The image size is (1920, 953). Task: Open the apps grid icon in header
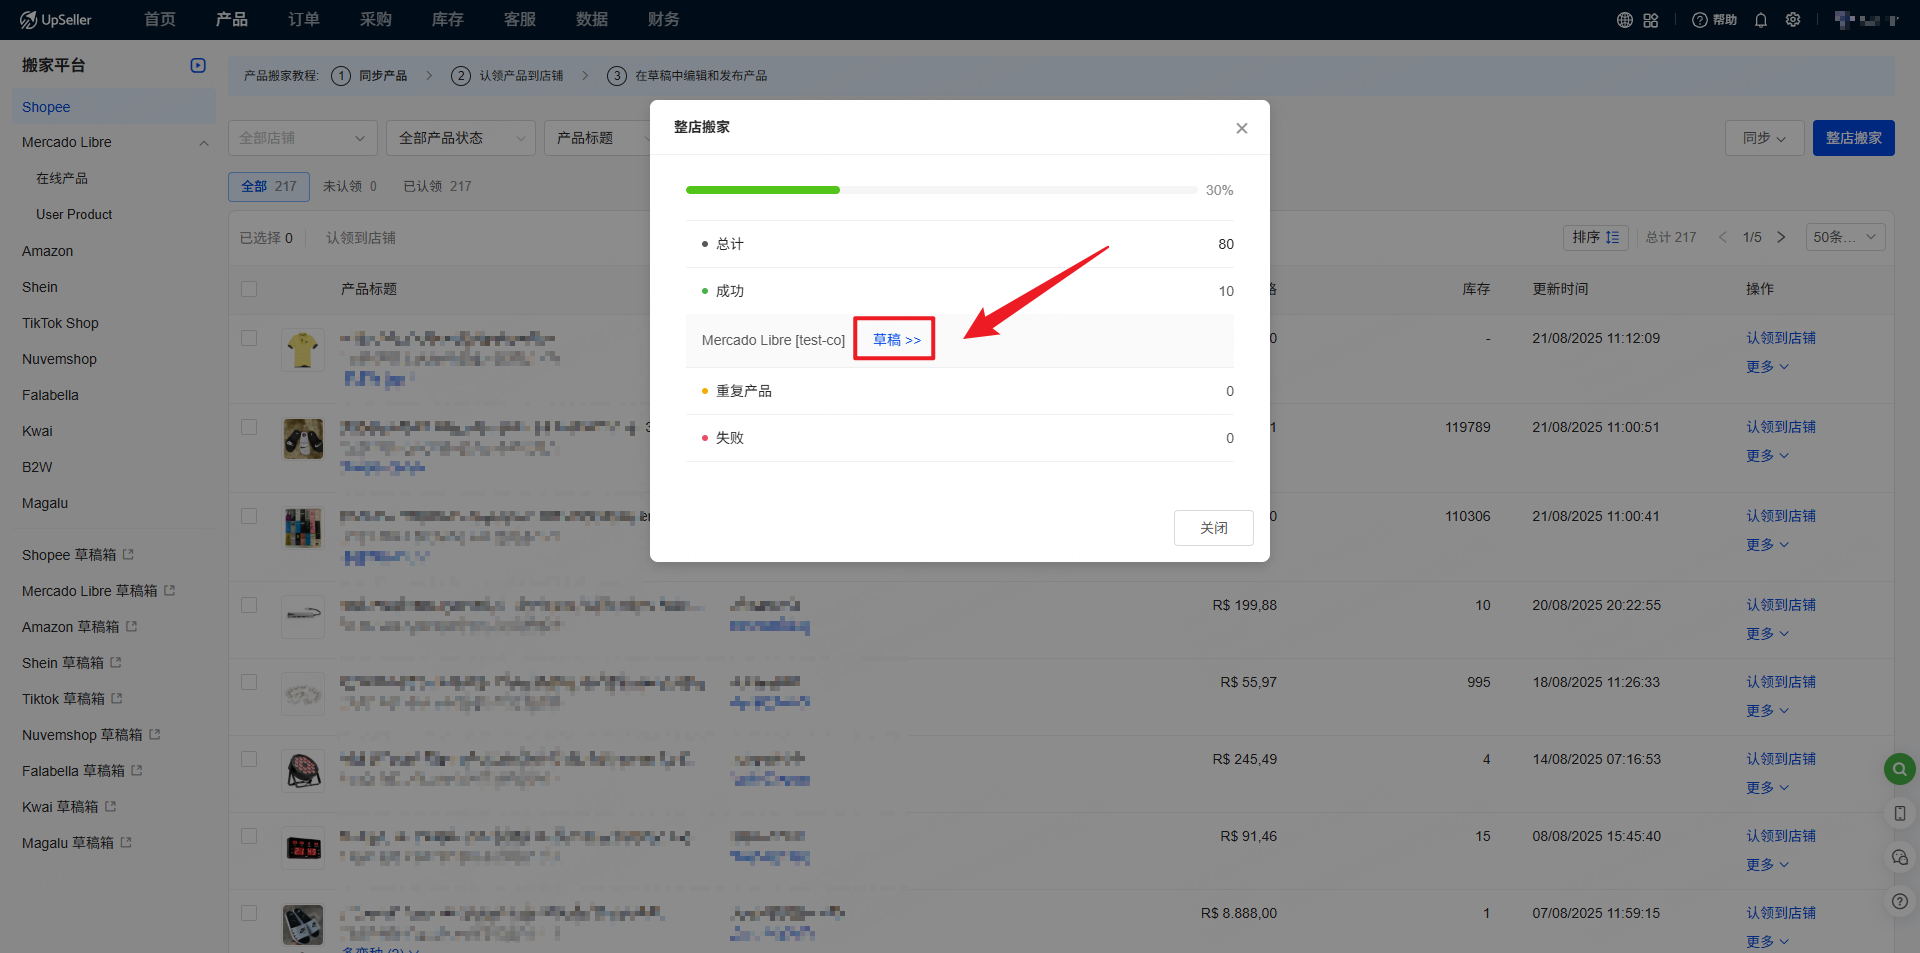(x=1651, y=20)
